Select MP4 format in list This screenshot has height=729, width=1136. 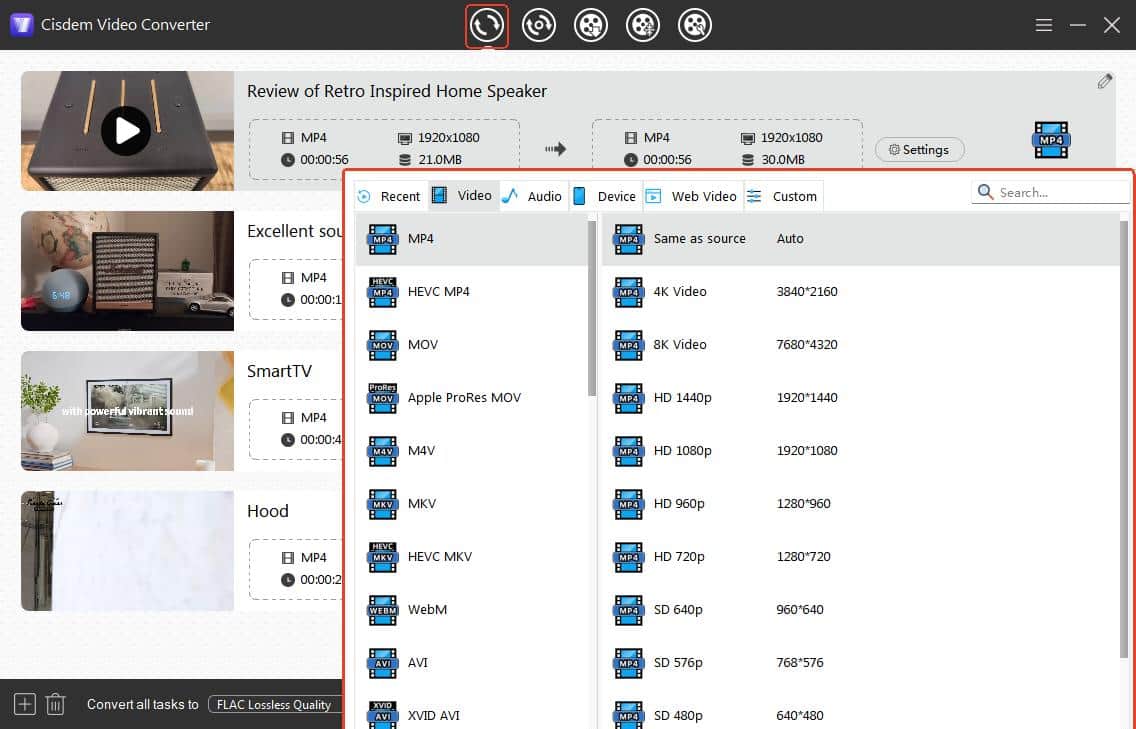[472, 238]
